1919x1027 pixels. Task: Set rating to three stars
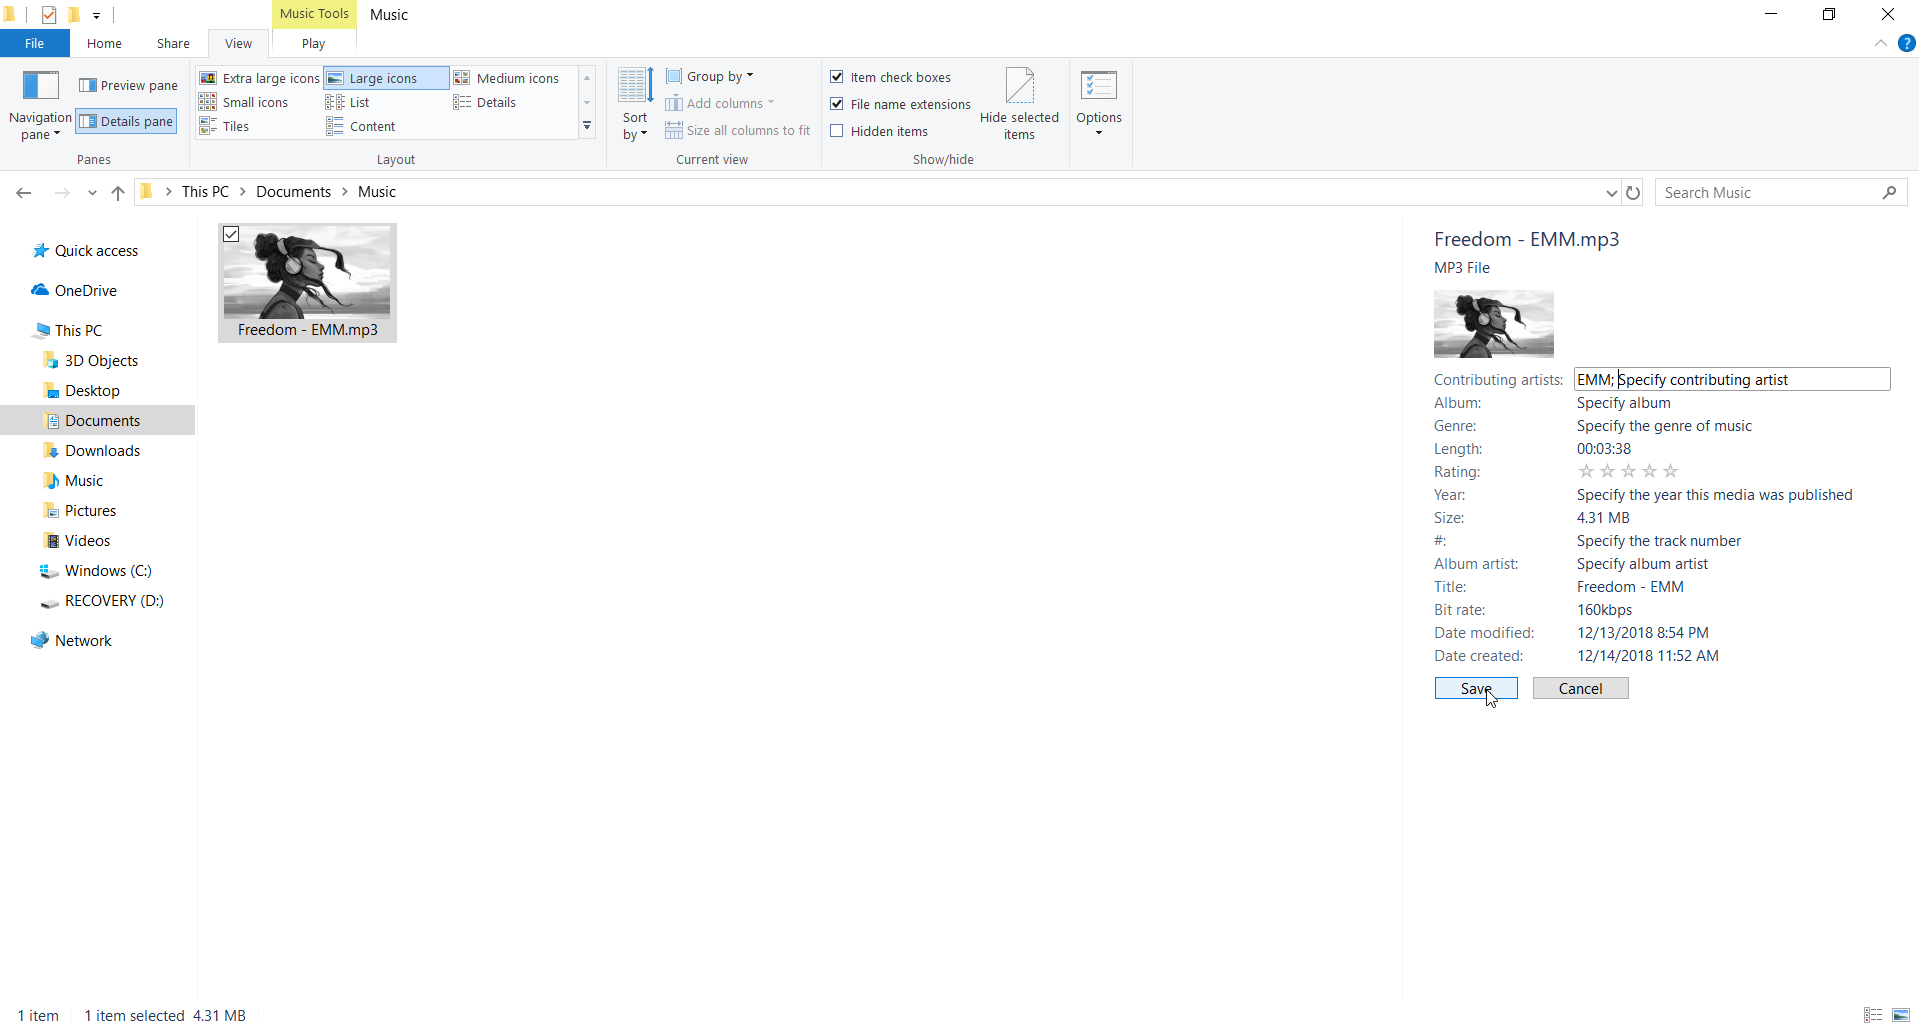[x=1628, y=471]
